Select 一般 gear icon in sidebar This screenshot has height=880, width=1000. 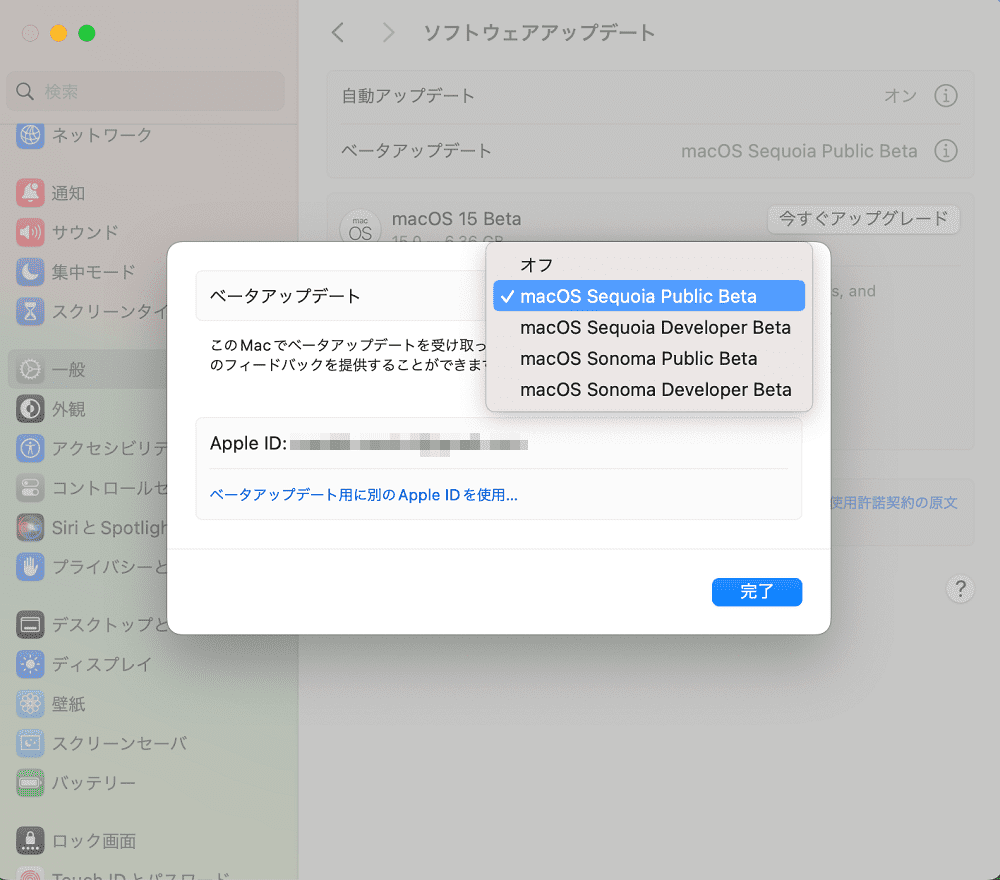coord(30,369)
